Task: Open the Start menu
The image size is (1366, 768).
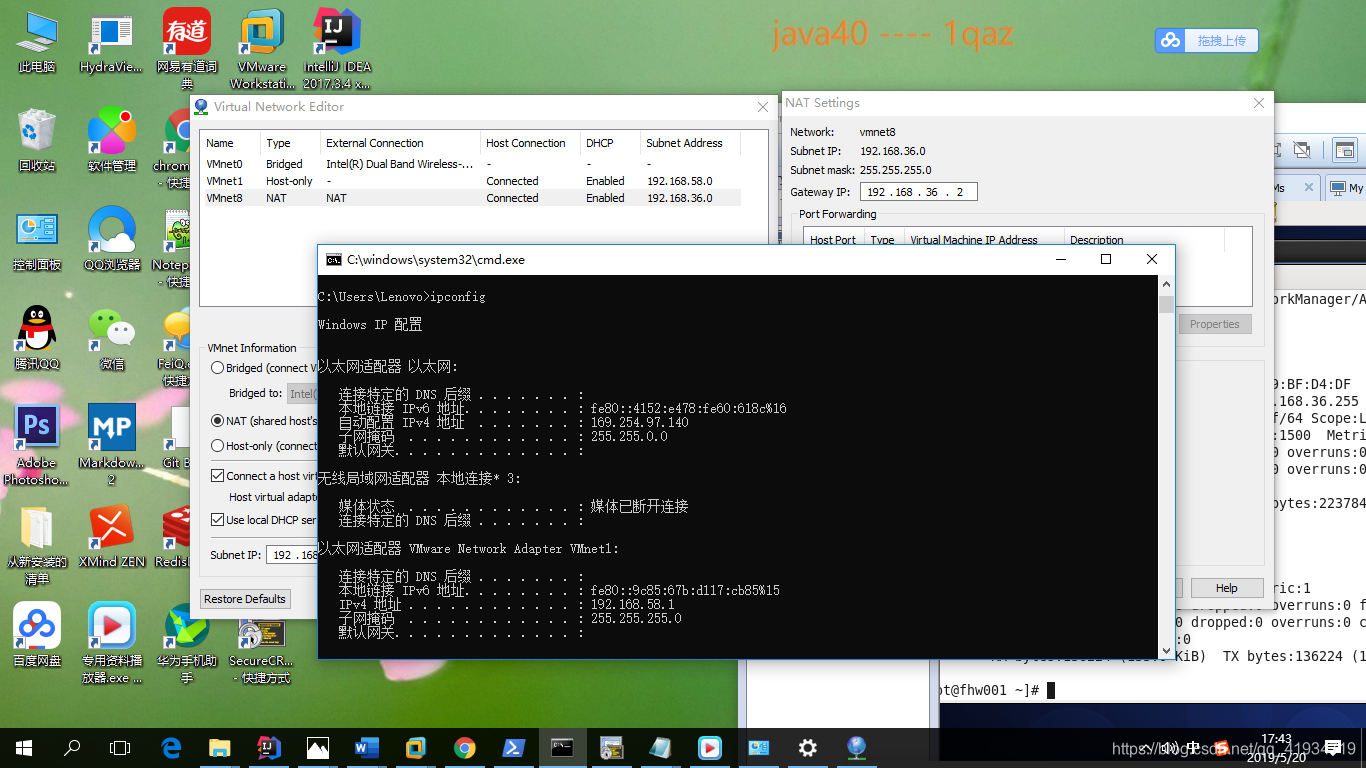Action: click(24, 748)
